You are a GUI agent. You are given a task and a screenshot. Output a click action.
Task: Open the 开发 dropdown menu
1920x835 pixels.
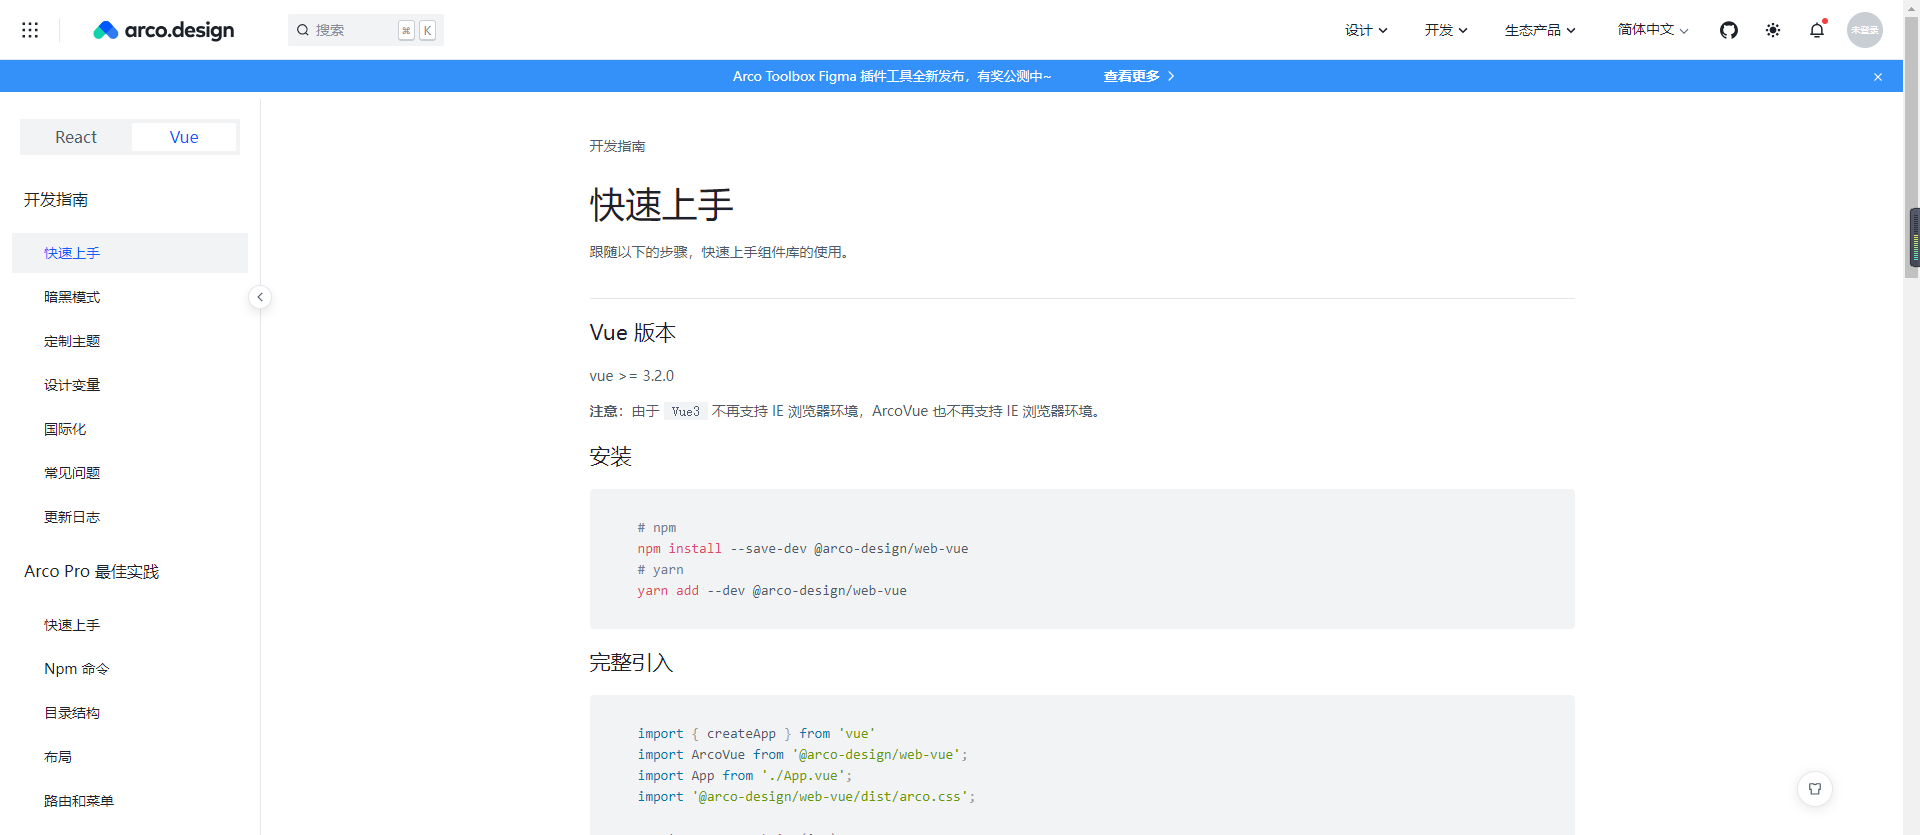coord(1446,30)
